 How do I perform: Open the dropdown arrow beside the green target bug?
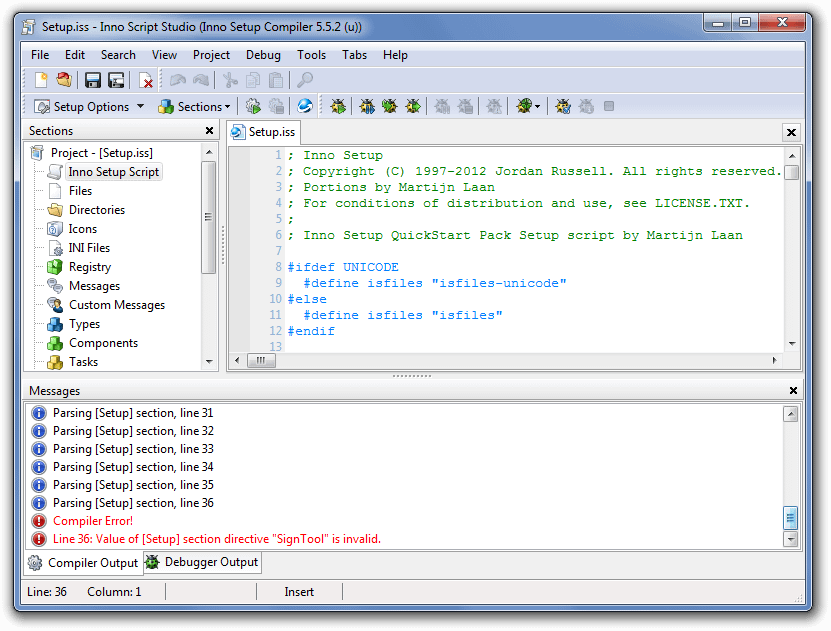(x=538, y=107)
